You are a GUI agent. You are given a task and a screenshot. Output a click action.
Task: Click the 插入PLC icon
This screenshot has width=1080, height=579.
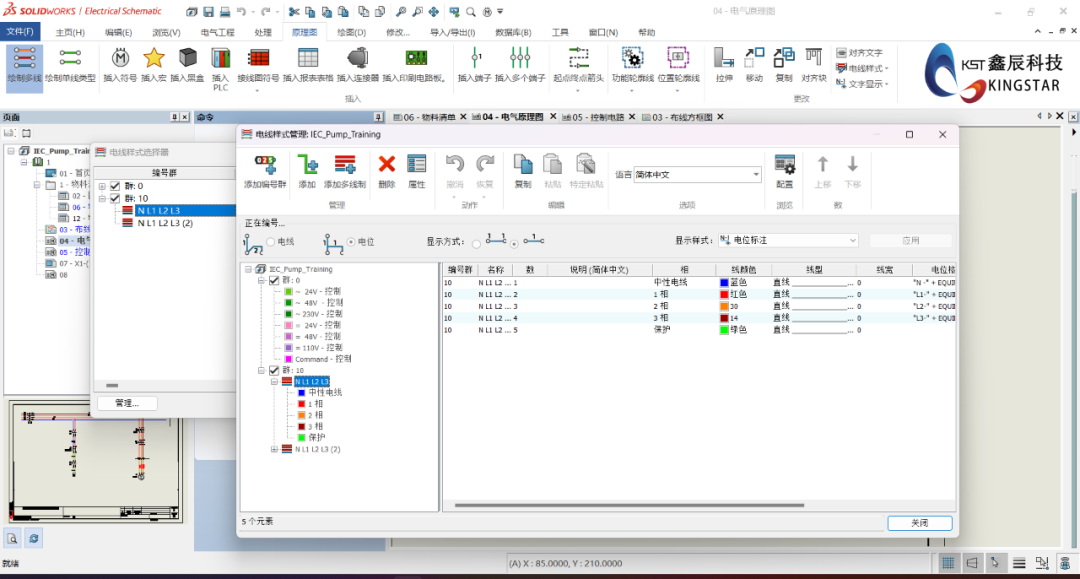click(220, 58)
